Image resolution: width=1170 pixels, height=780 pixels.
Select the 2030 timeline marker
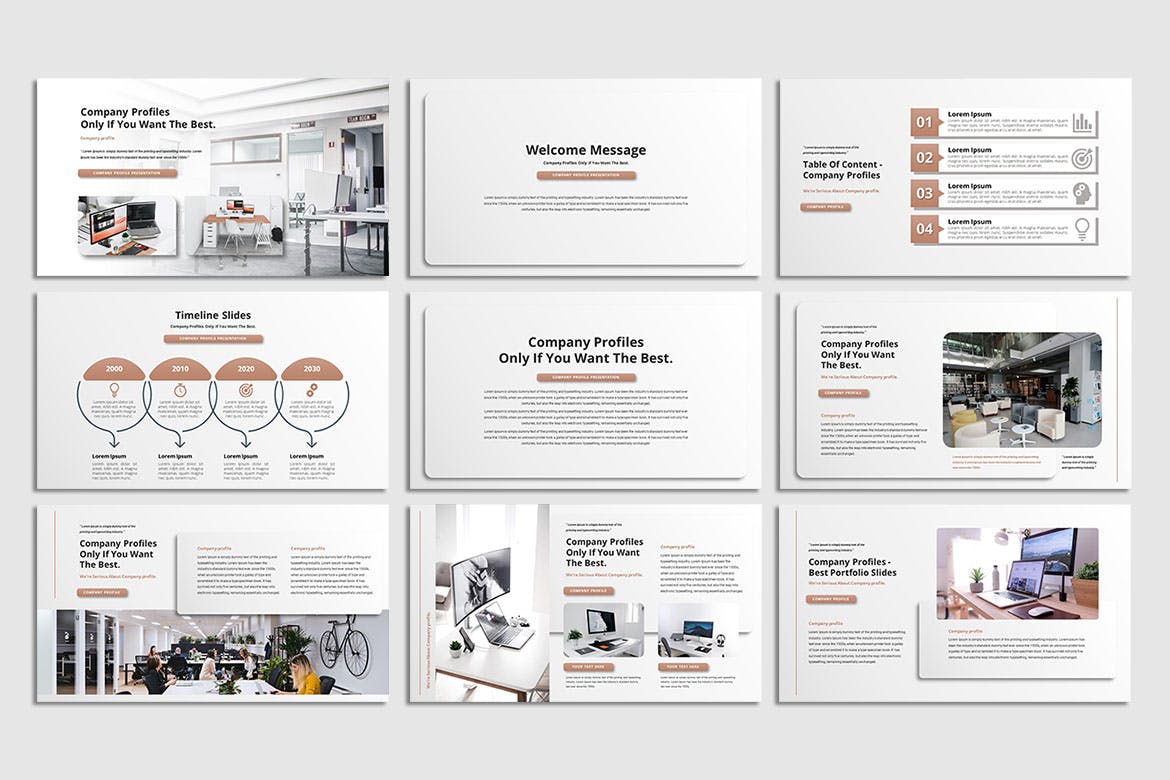pos(311,368)
